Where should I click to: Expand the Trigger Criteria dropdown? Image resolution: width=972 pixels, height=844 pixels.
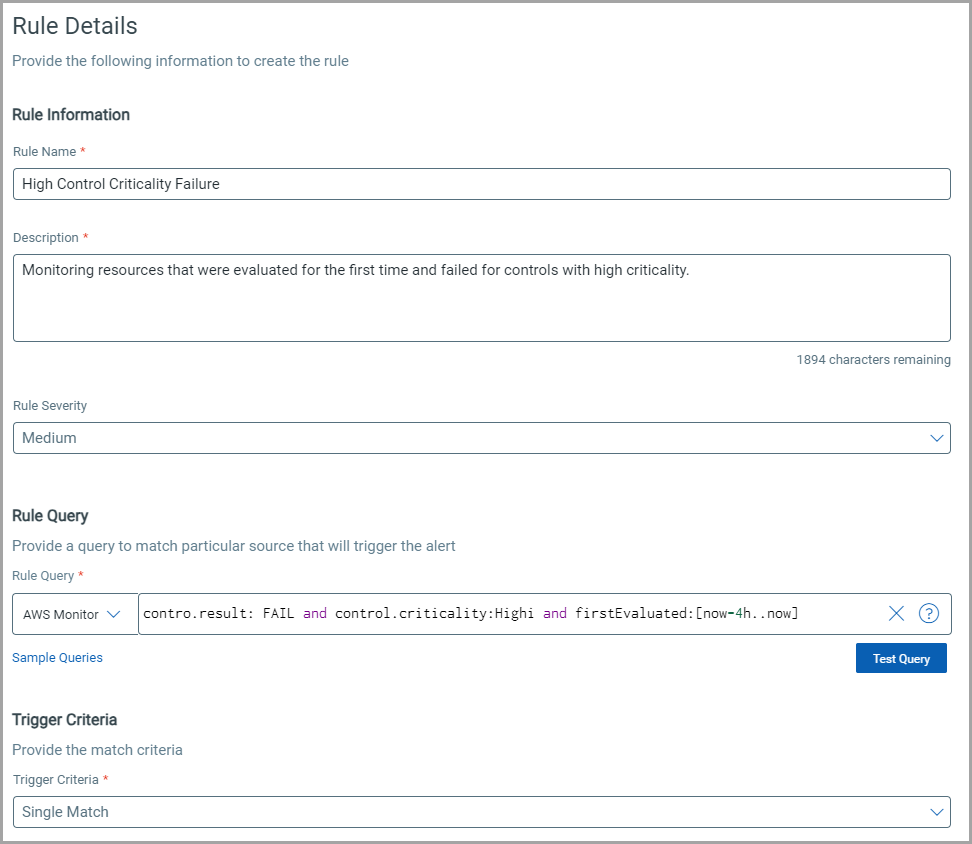(x=482, y=812)
